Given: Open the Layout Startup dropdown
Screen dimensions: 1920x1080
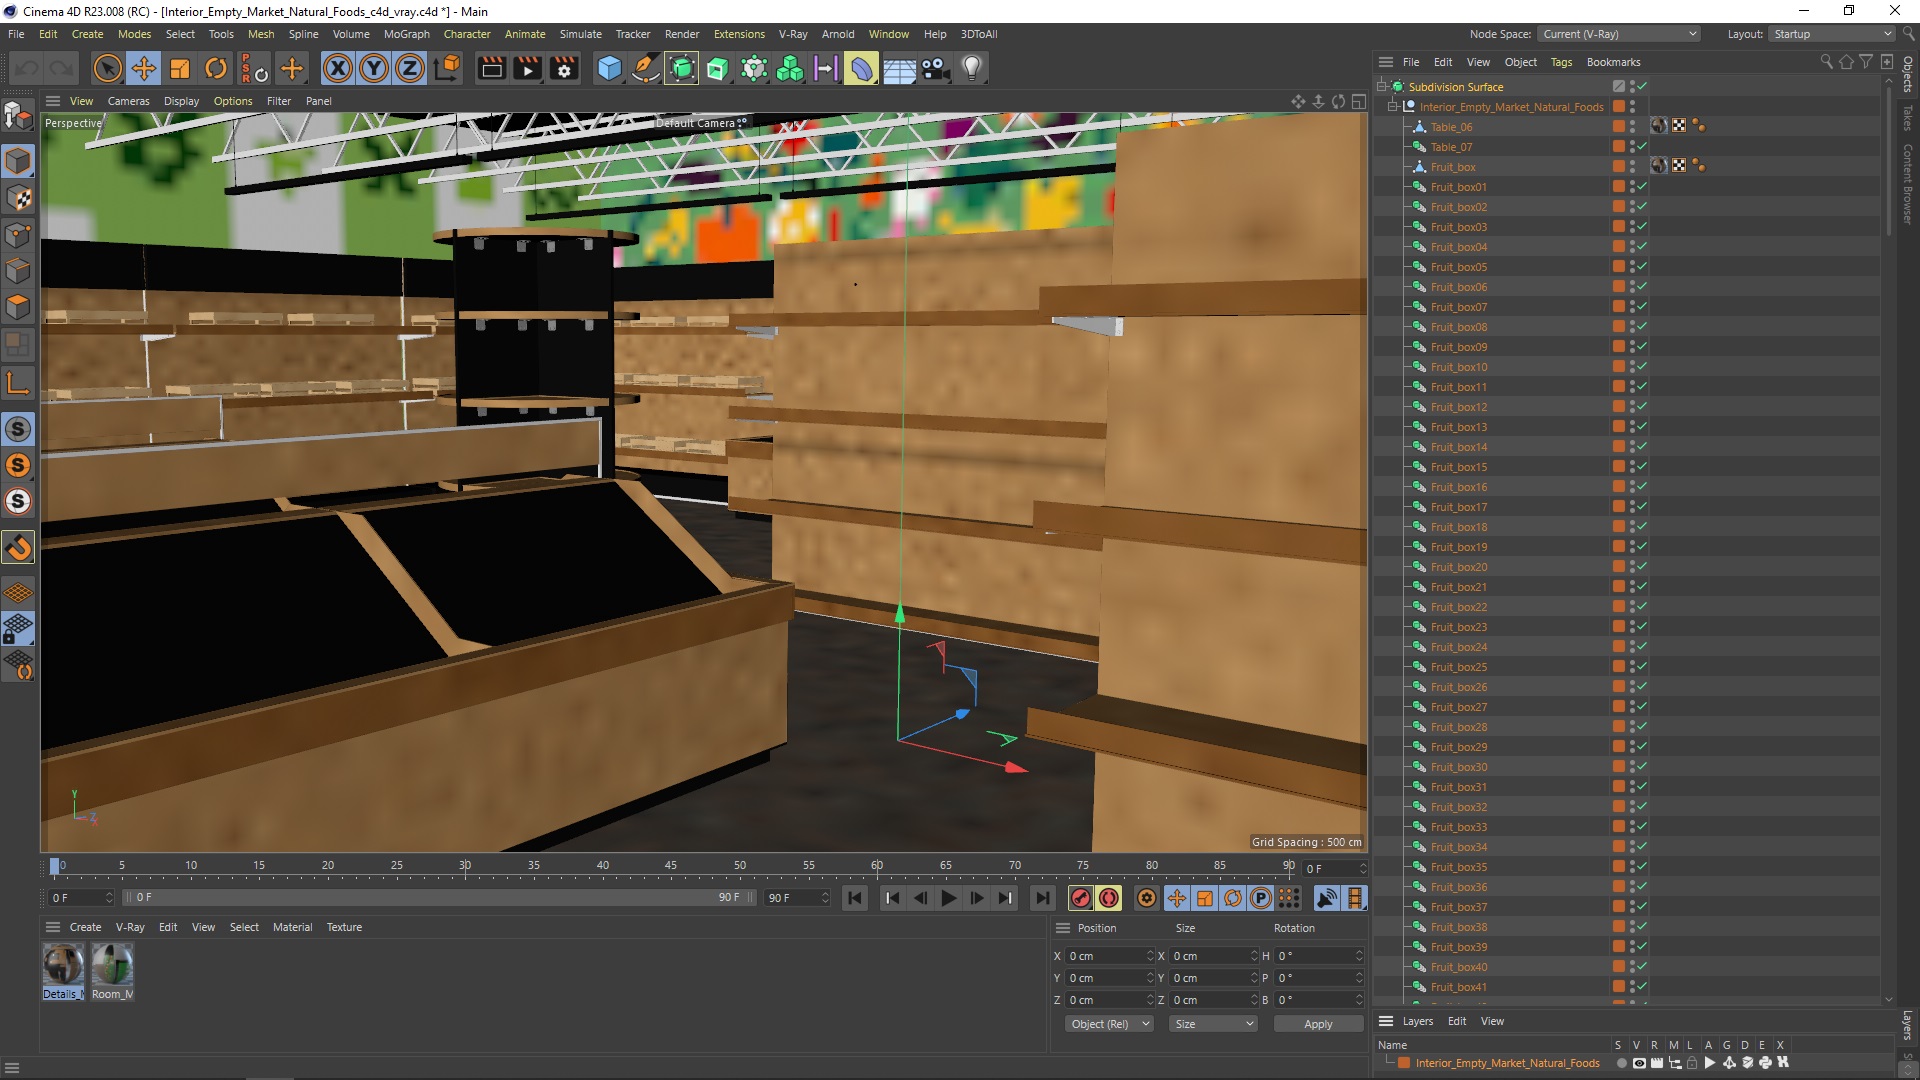Looking at the screenshot, I should tap(1832, 34).
